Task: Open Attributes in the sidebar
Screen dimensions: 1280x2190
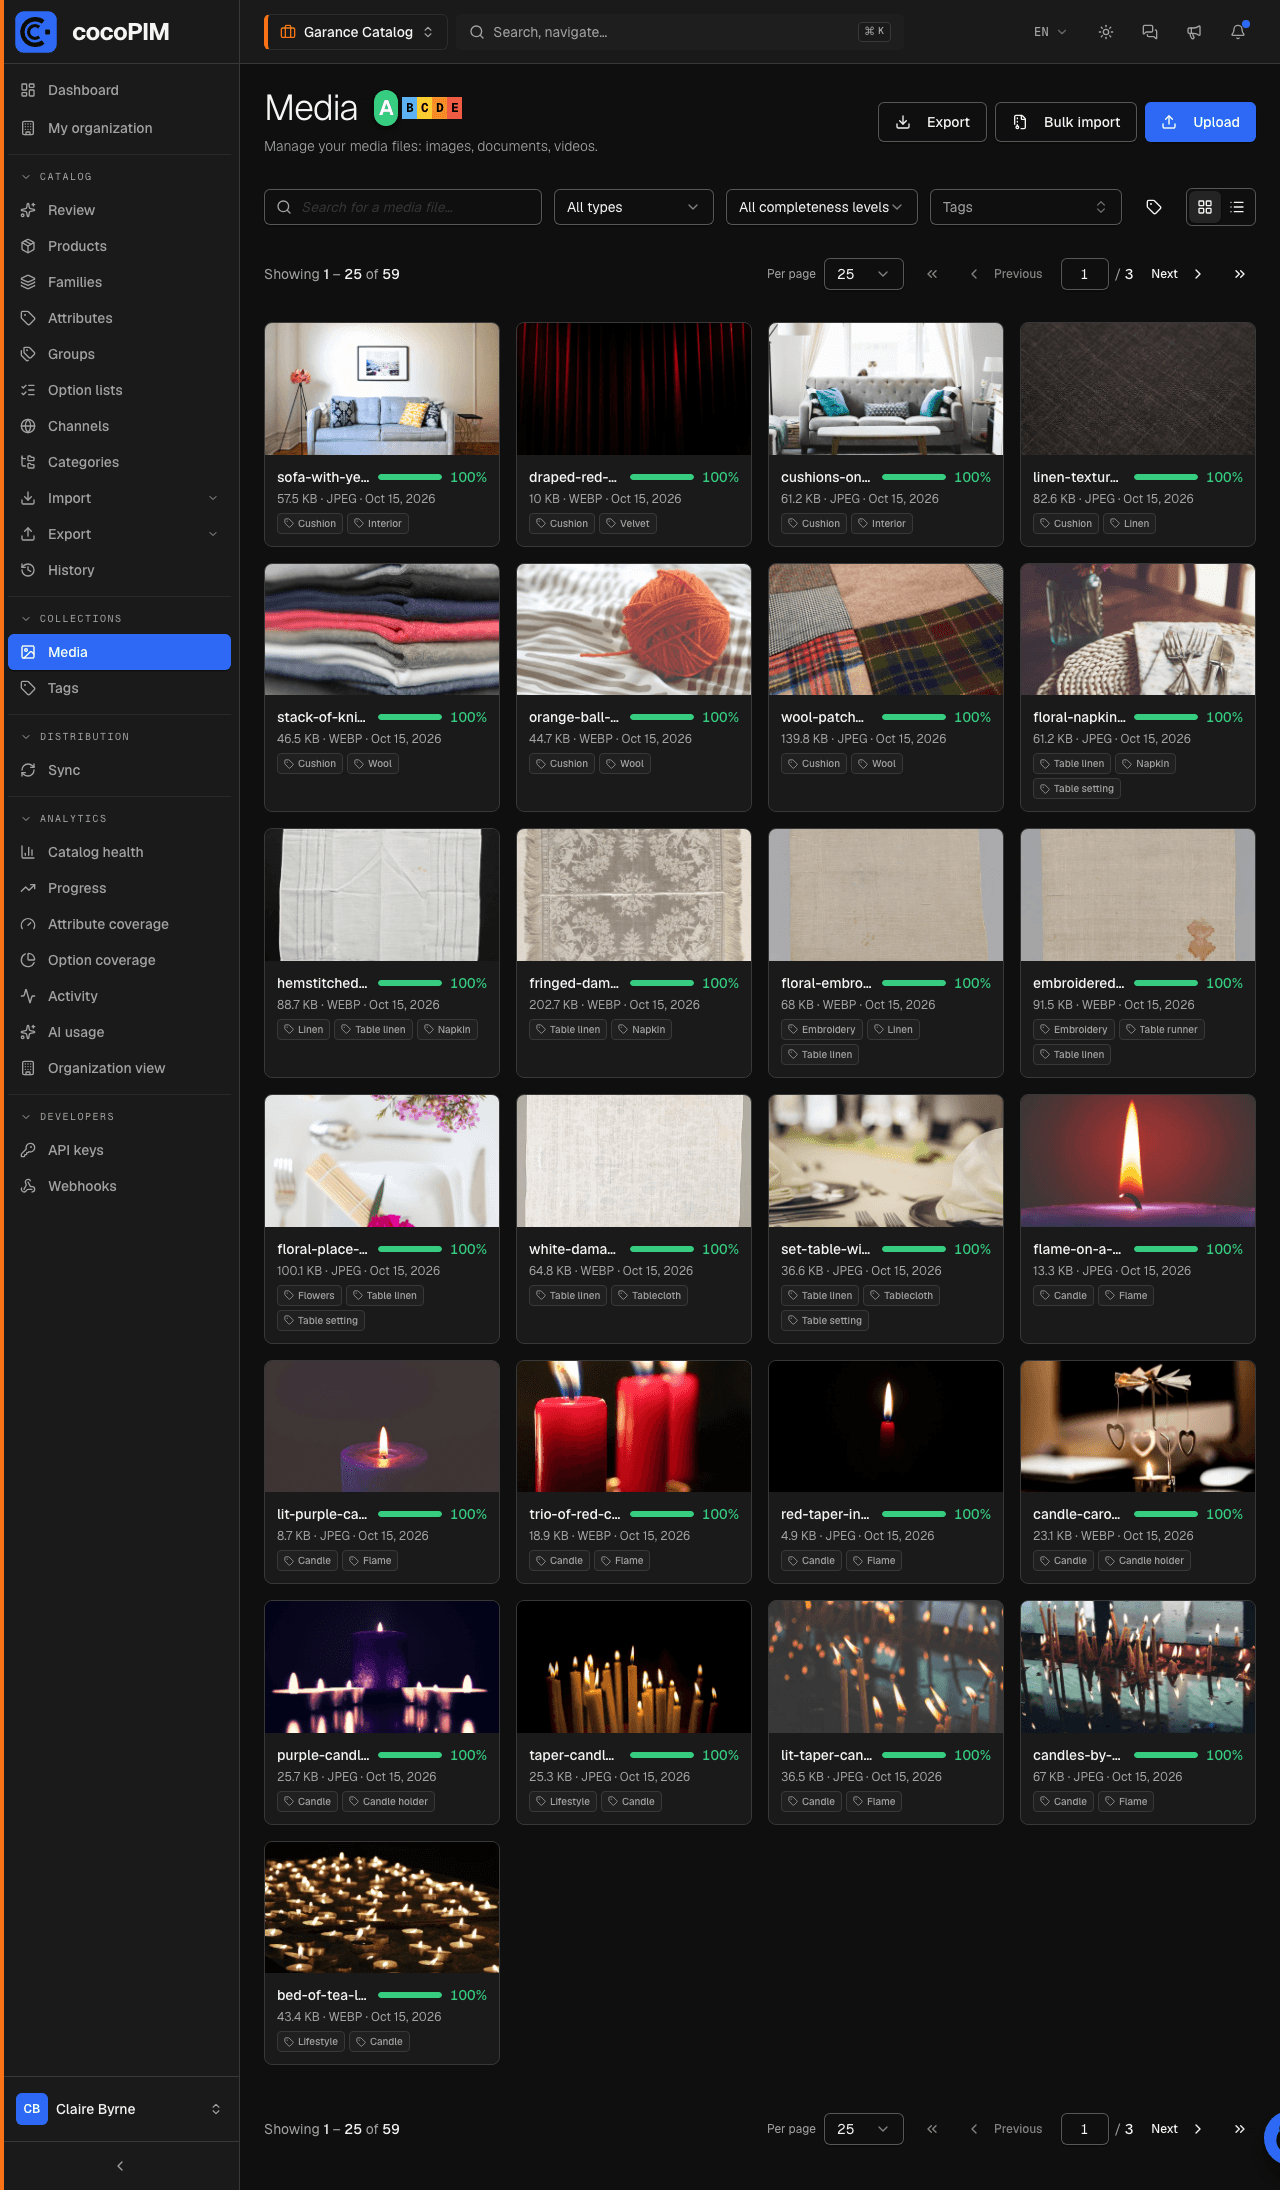Action: coord(119,318)
